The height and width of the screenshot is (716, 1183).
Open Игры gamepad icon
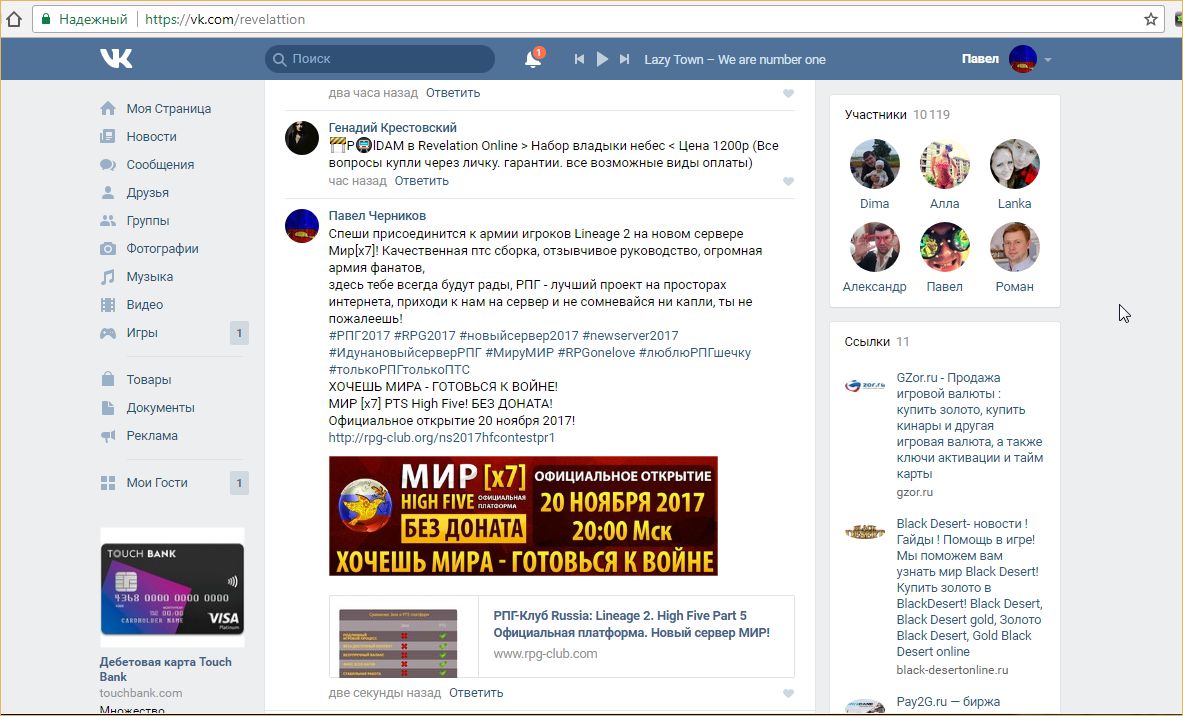(x=108, y=333)
